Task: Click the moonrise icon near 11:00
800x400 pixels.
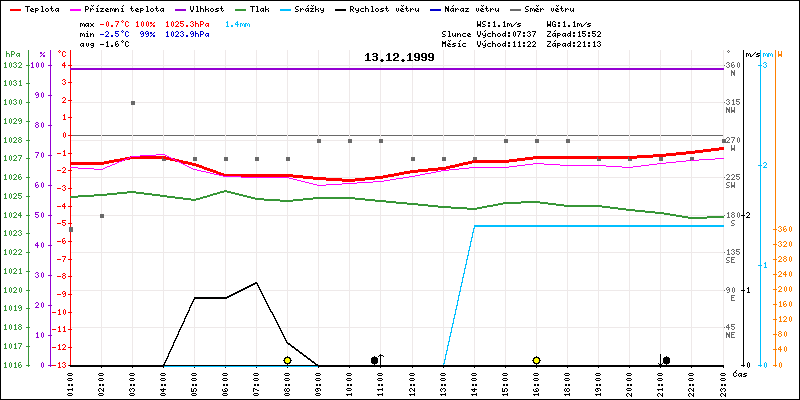Action: point(376,360)
